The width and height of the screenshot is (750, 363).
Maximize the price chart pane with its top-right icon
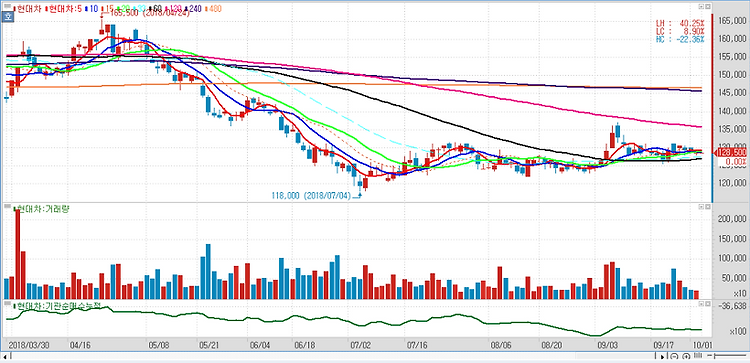(x=707, y=7)
